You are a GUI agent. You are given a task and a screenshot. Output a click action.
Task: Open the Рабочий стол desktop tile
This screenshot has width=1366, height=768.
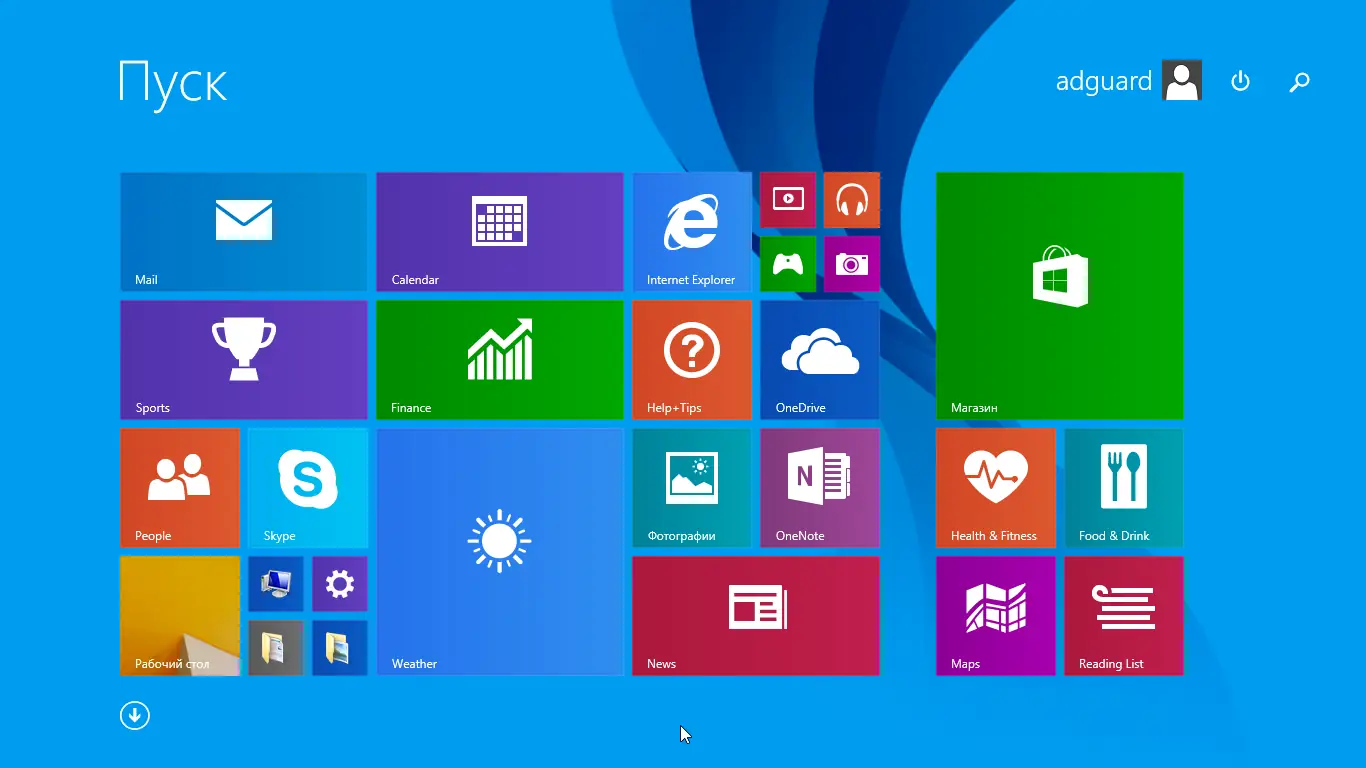pyautogui.click(x=180, y=616)
